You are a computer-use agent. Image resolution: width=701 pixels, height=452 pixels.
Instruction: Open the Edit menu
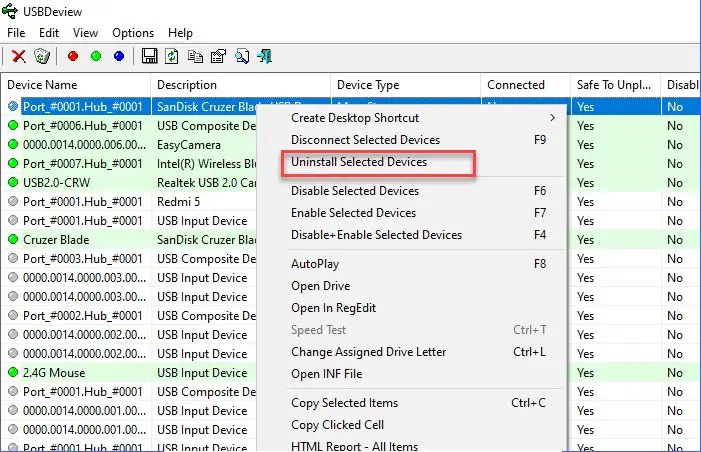(x=49, y=33)
